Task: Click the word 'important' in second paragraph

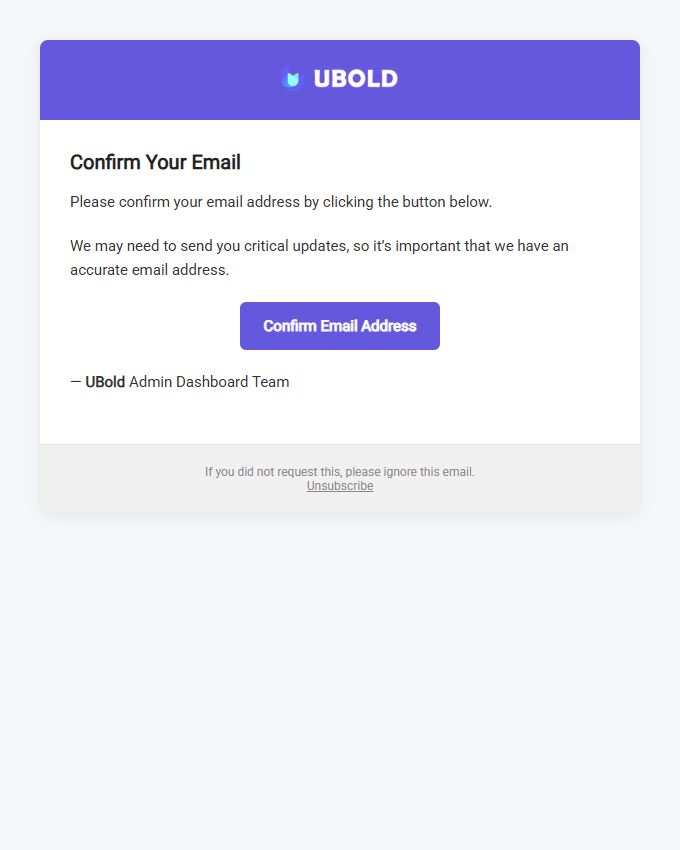Action: (x=429, y=246)
